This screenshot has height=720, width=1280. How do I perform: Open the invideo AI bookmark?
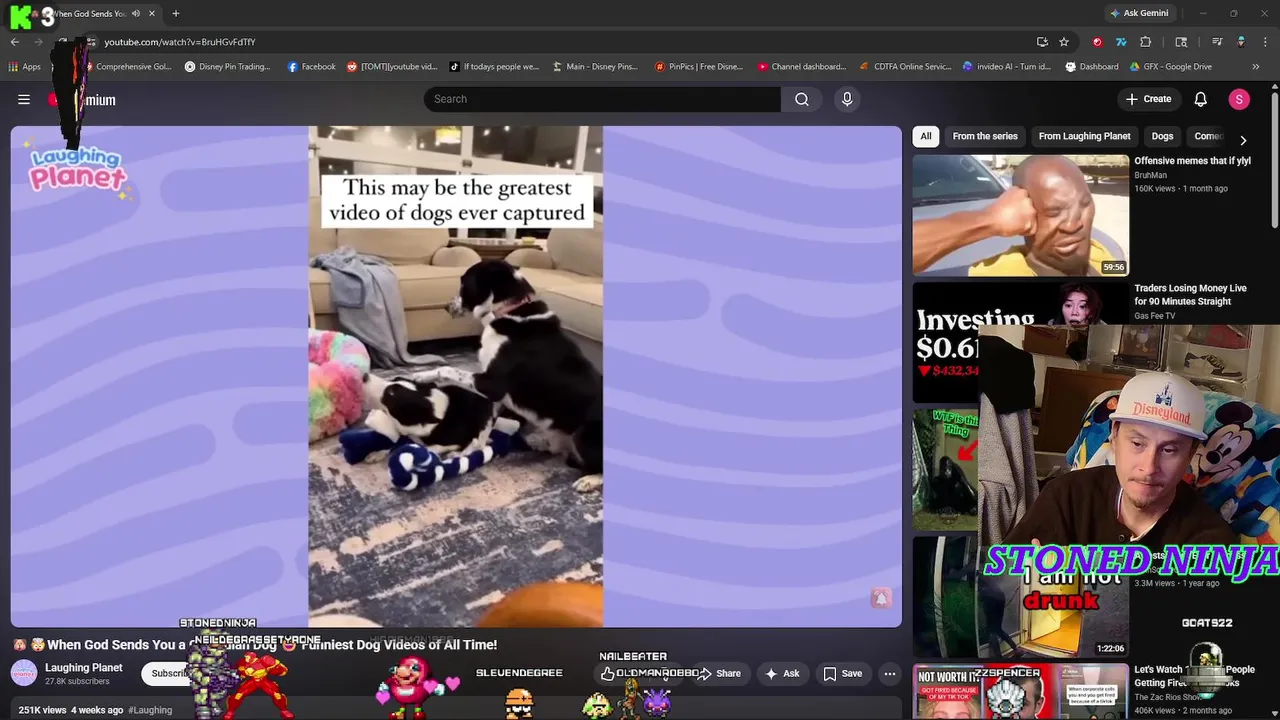coord(1007,67)
